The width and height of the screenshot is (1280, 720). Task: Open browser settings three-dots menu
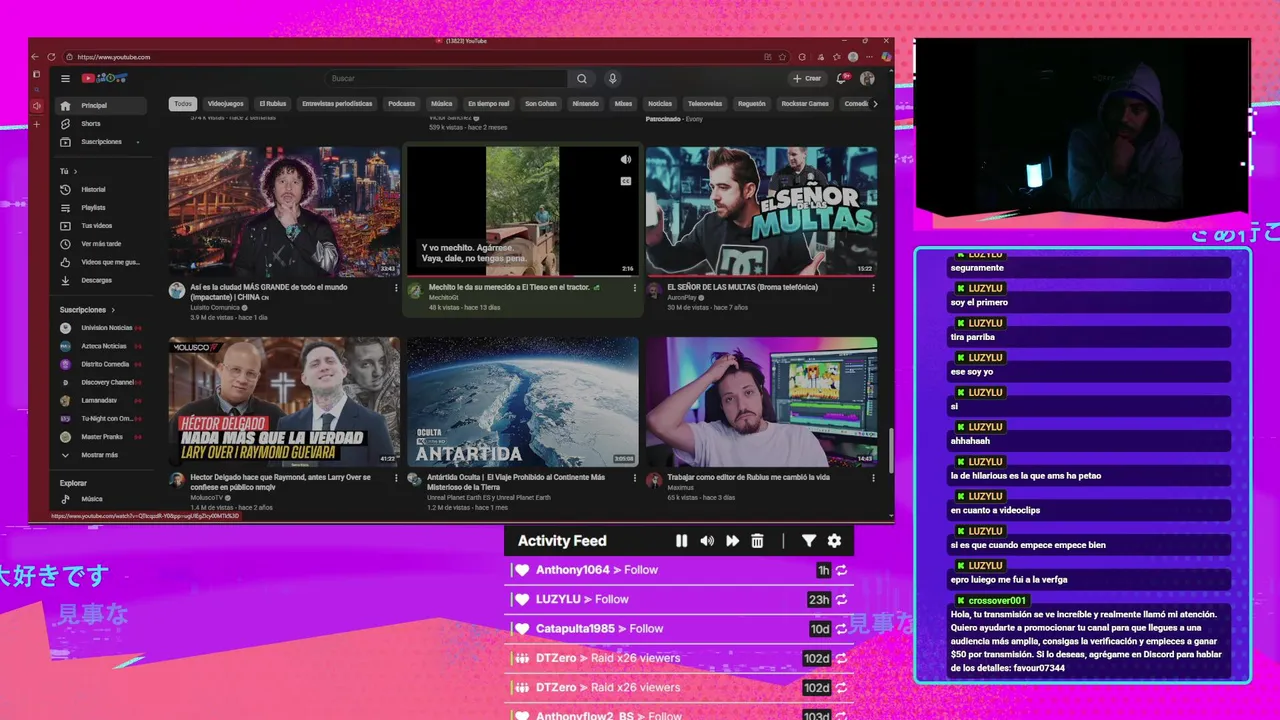(869, 57)
